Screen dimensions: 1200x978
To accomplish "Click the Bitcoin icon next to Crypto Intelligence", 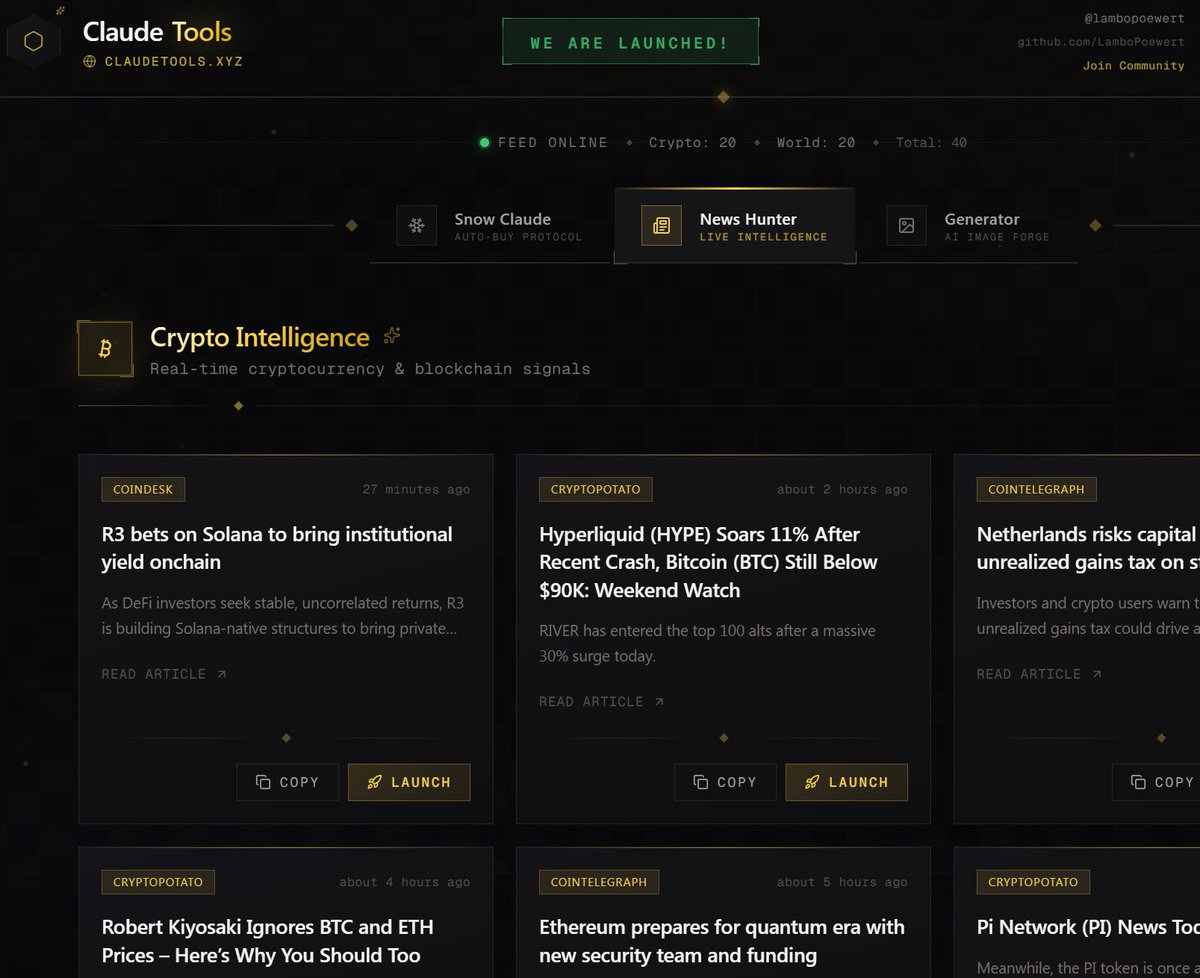I will [105, 348].
